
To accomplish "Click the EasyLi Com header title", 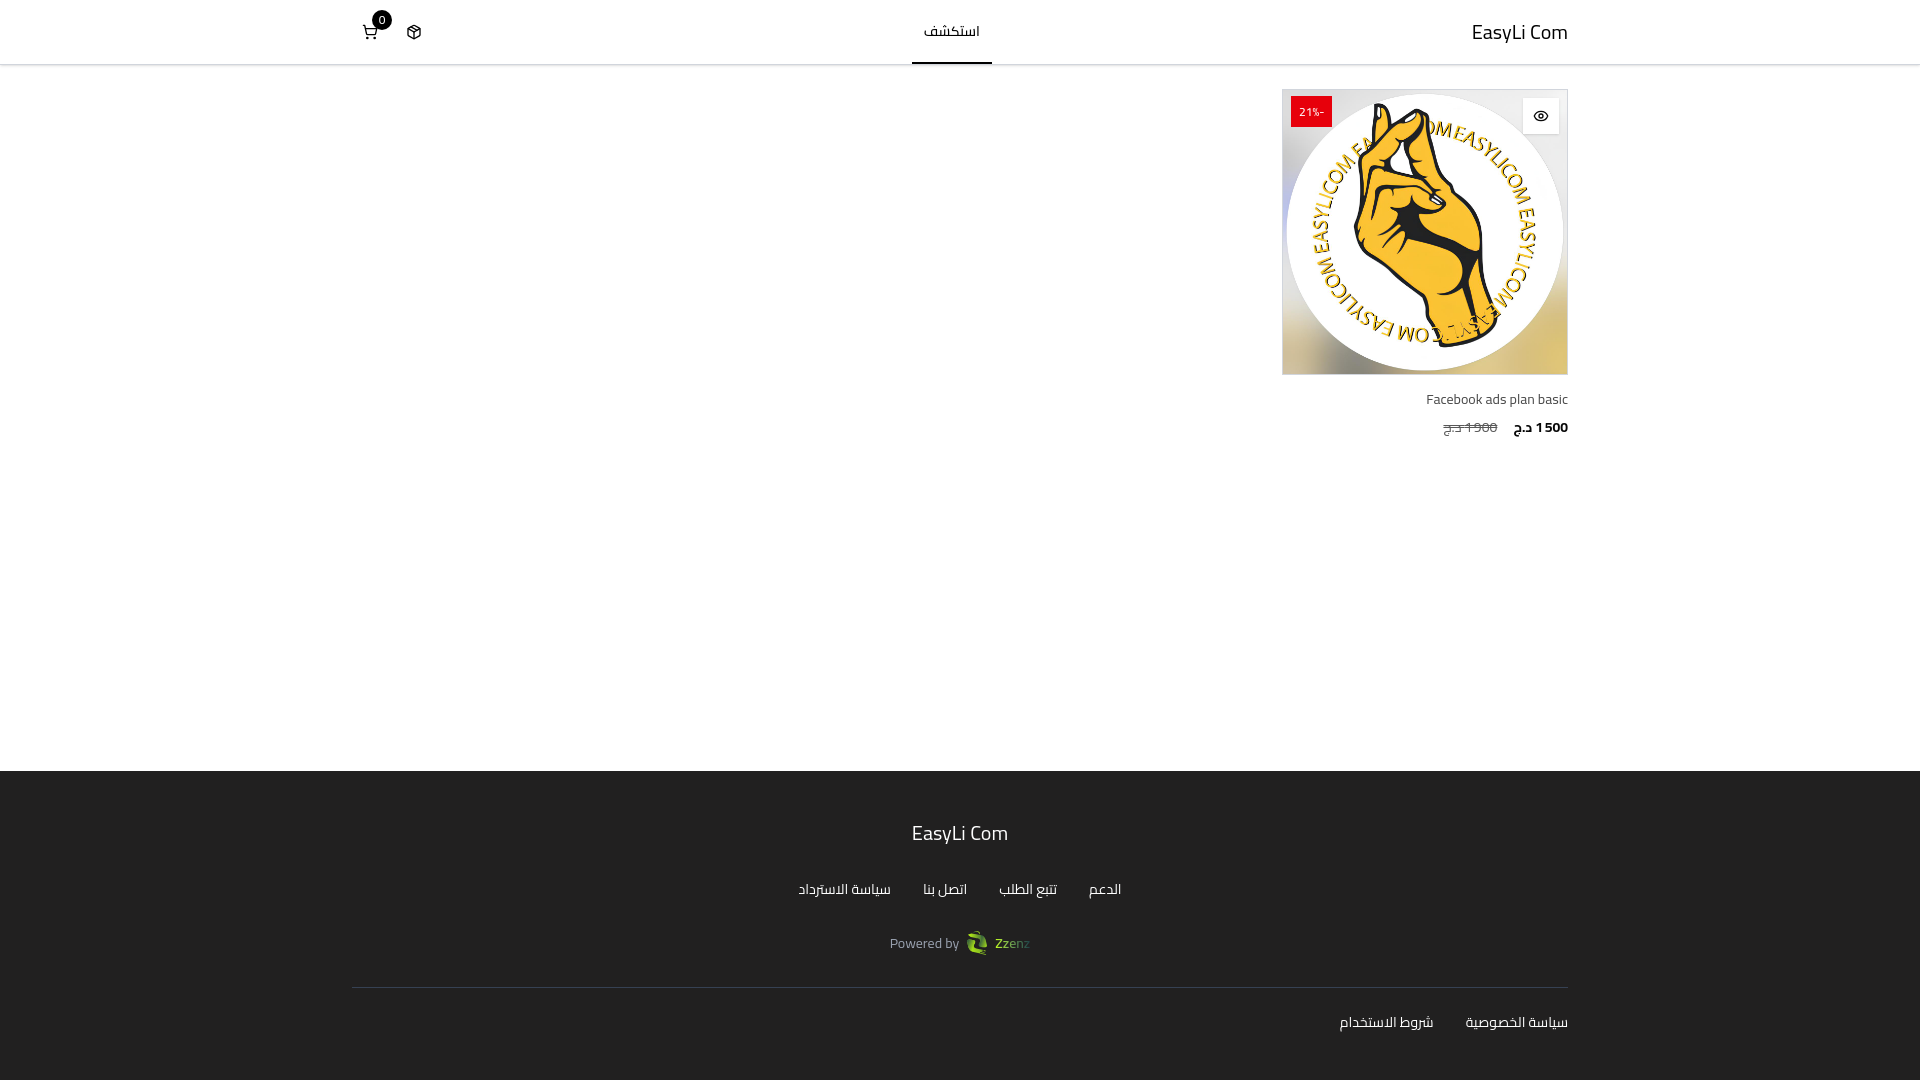I will pos(1519,32).
